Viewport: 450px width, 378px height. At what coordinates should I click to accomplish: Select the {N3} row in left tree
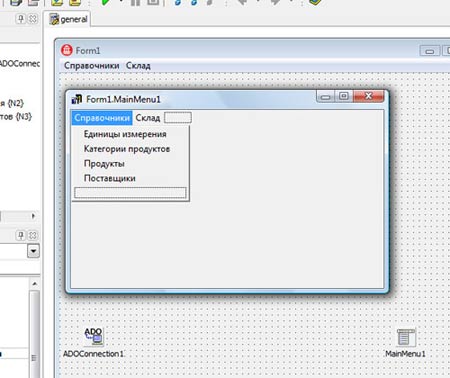pyautogui.click(x=16, y=116)
